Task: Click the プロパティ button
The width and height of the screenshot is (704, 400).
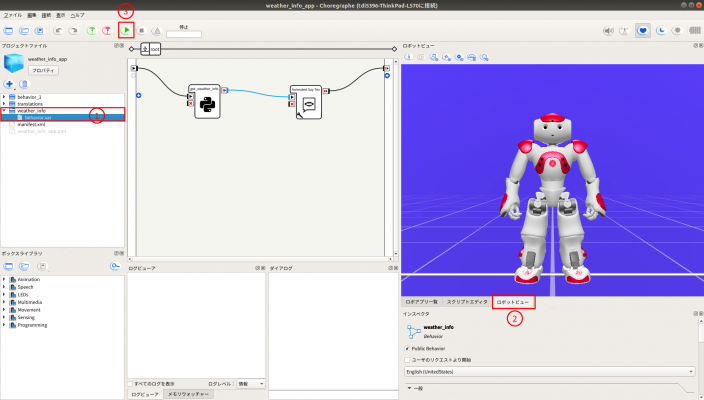Action: (43, 71)
